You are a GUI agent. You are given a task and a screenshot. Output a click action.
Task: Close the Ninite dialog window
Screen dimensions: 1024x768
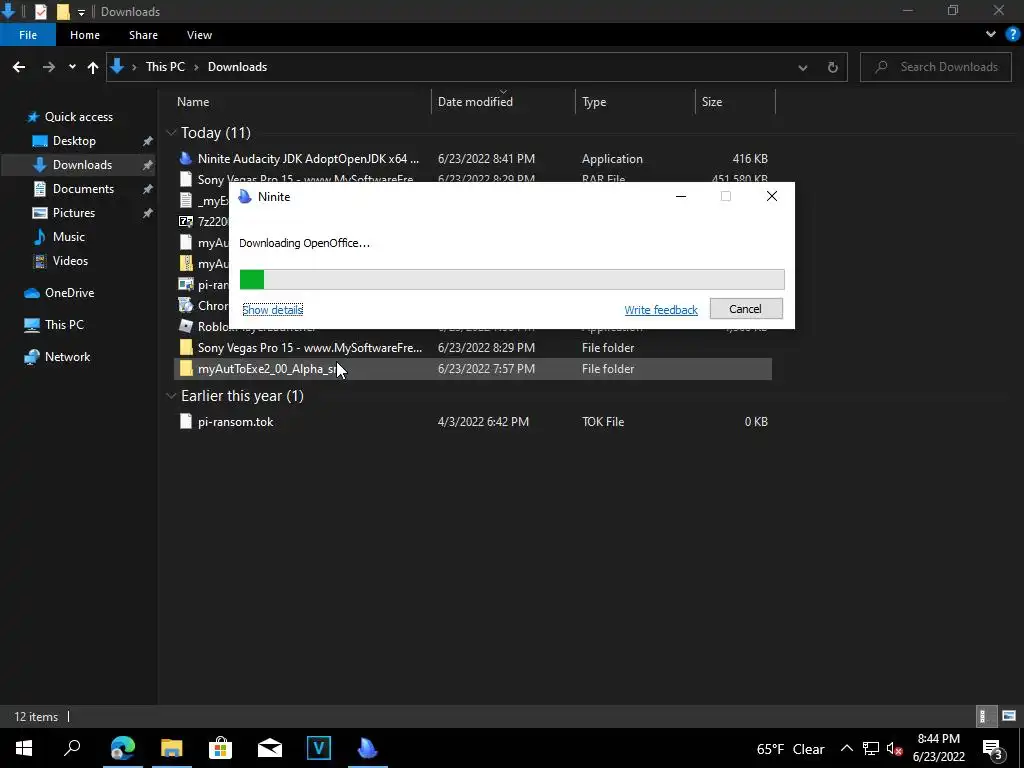[771, 197]
